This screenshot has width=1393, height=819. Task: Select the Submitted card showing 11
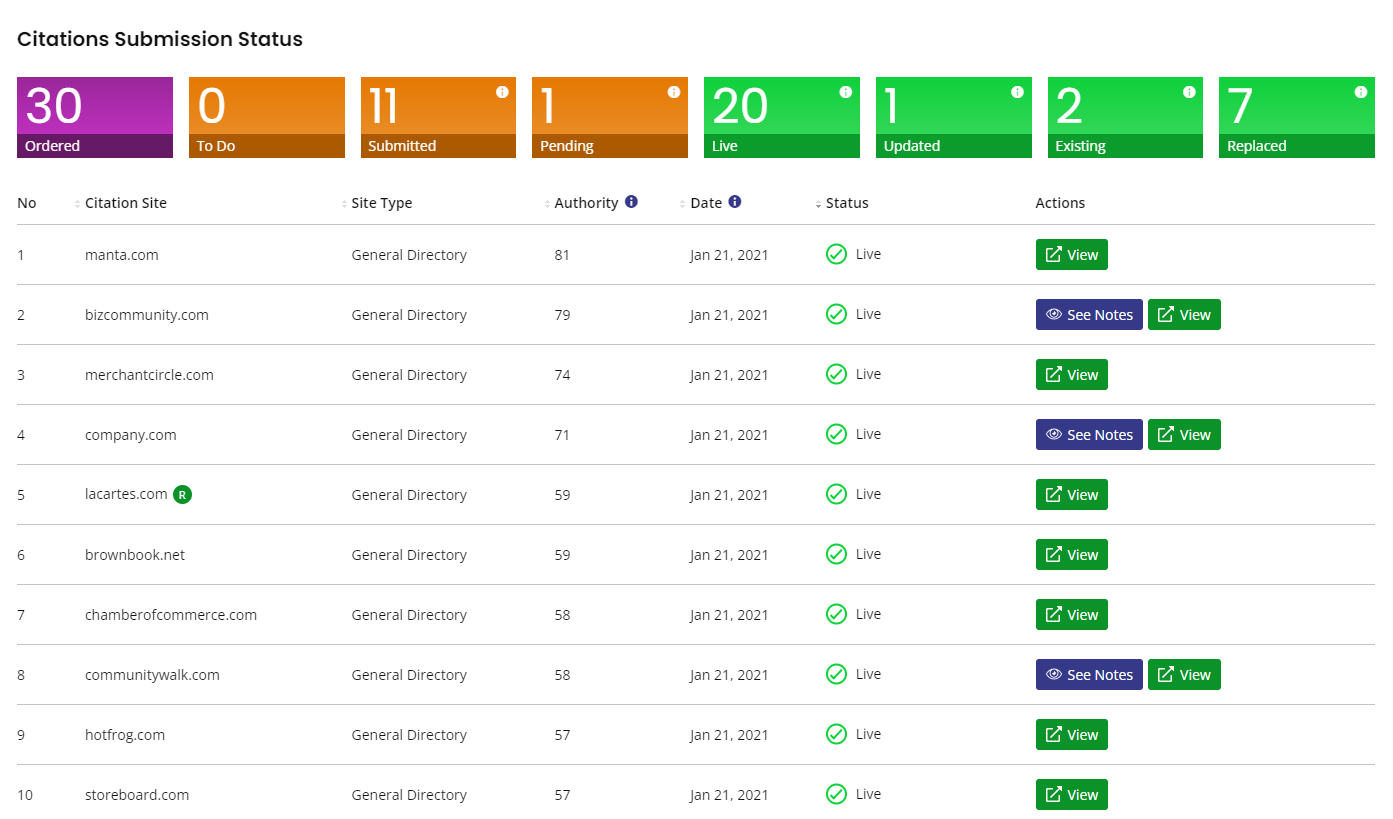(438, 118)
